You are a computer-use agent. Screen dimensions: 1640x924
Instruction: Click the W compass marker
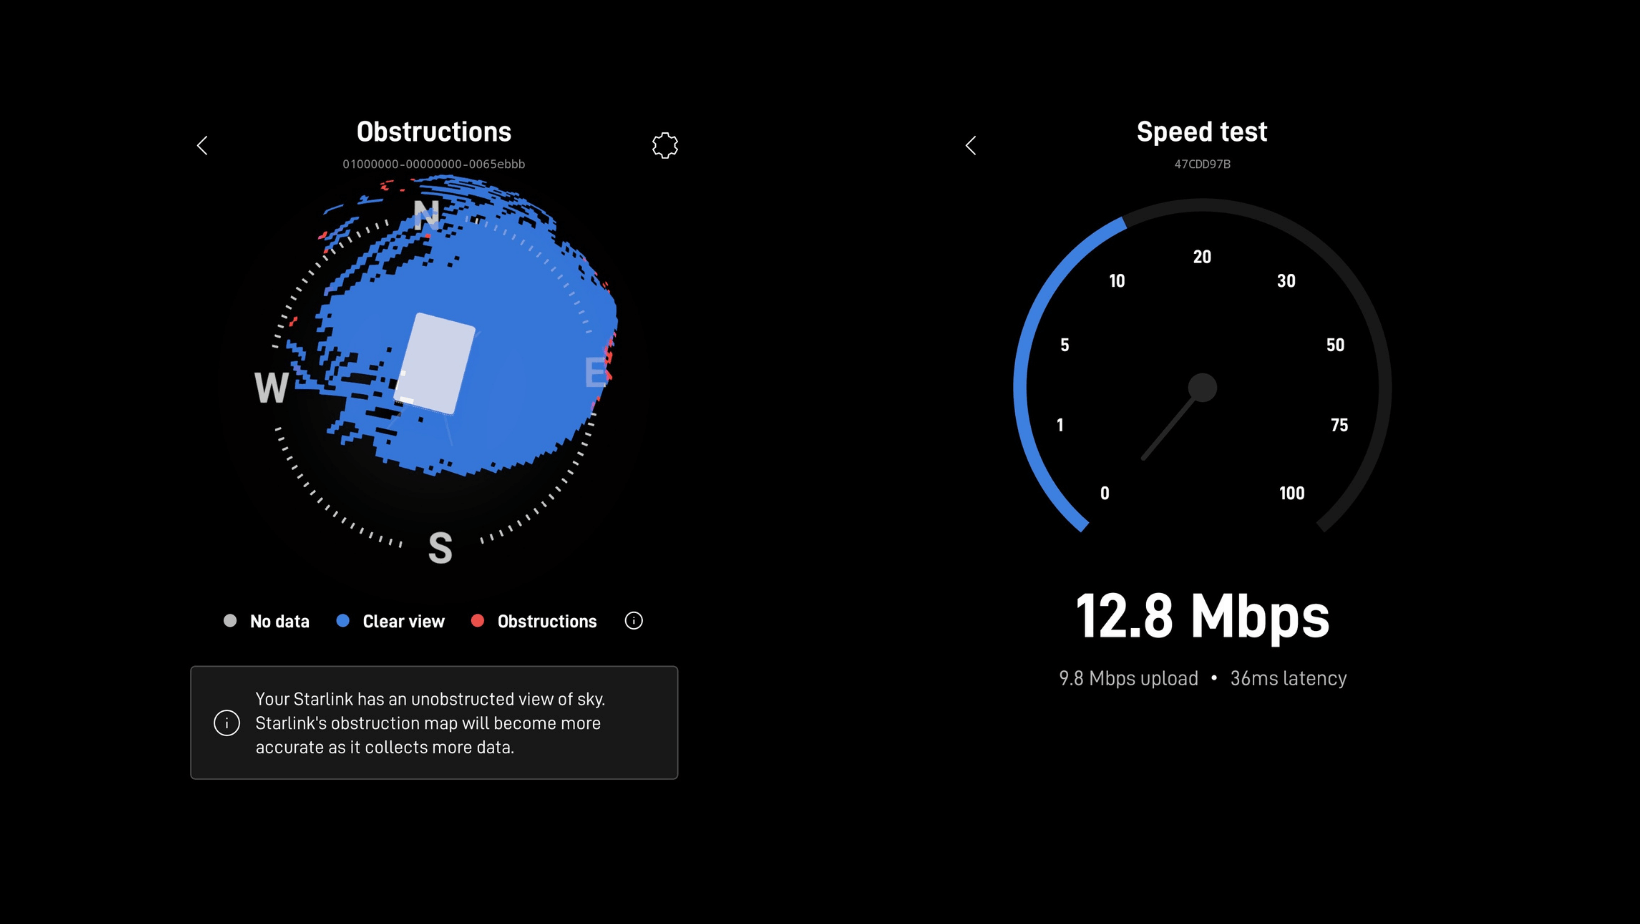click(x=272, y=387)
